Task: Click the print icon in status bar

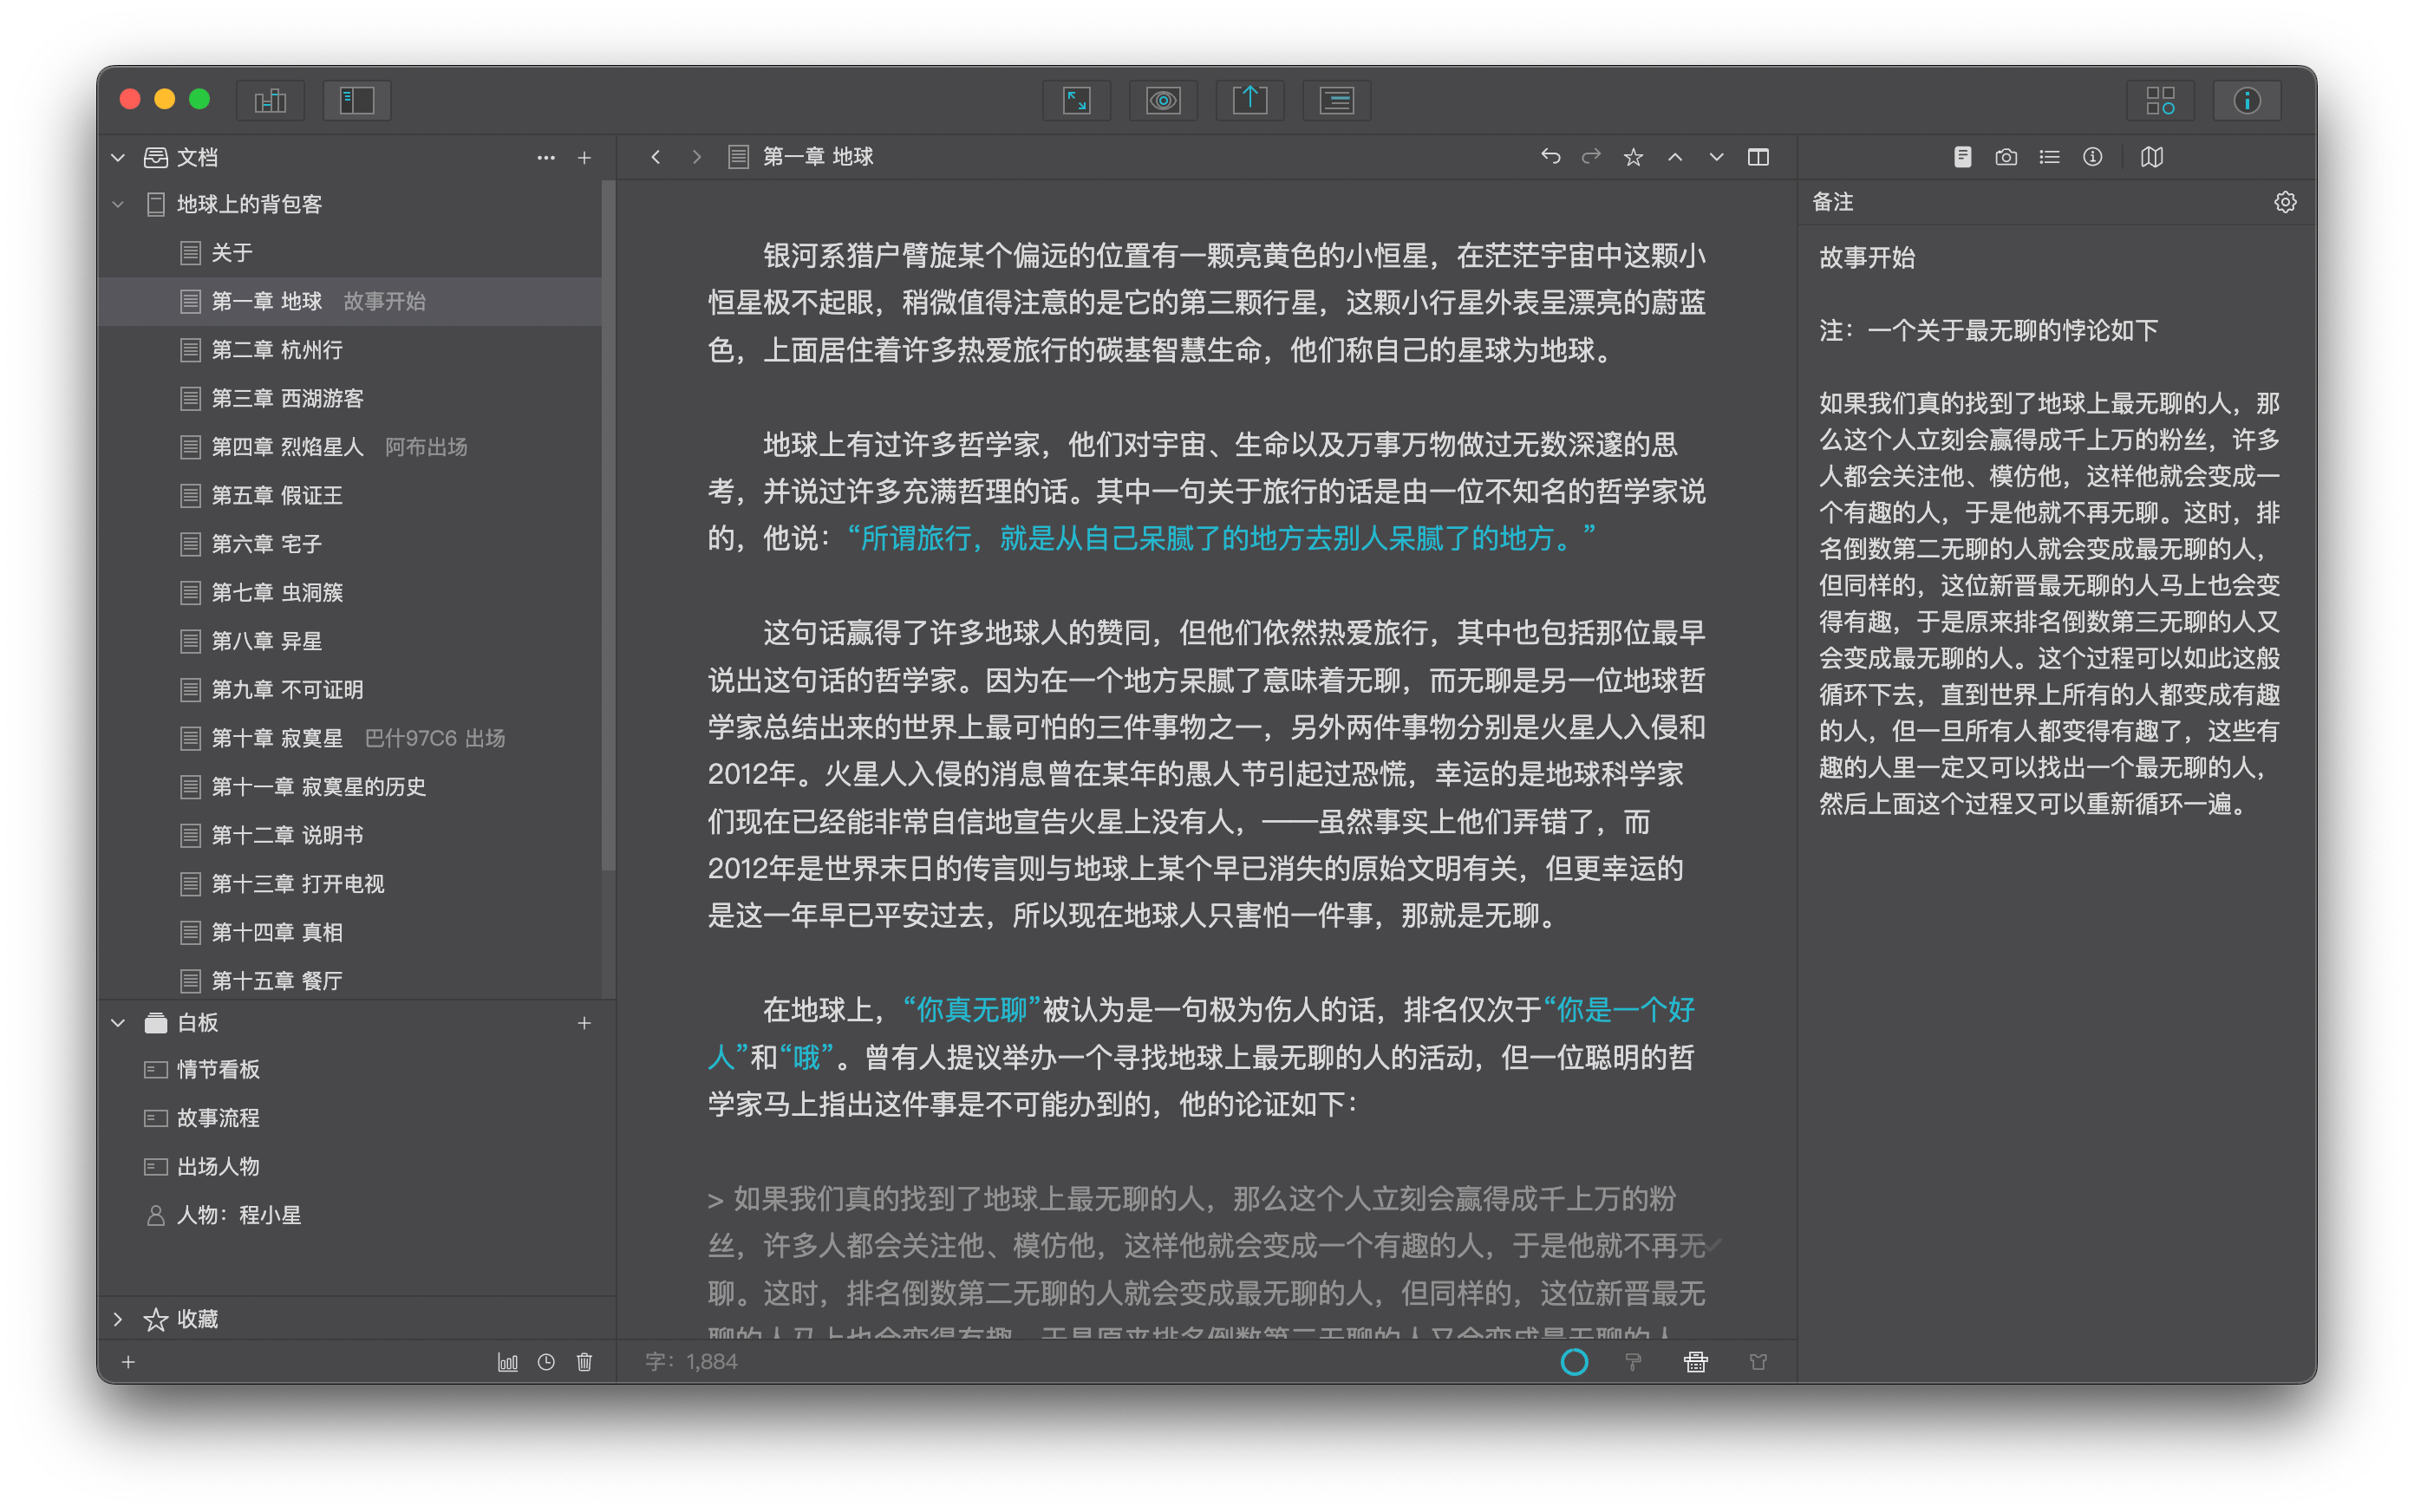Action: click(1696, 1362)
